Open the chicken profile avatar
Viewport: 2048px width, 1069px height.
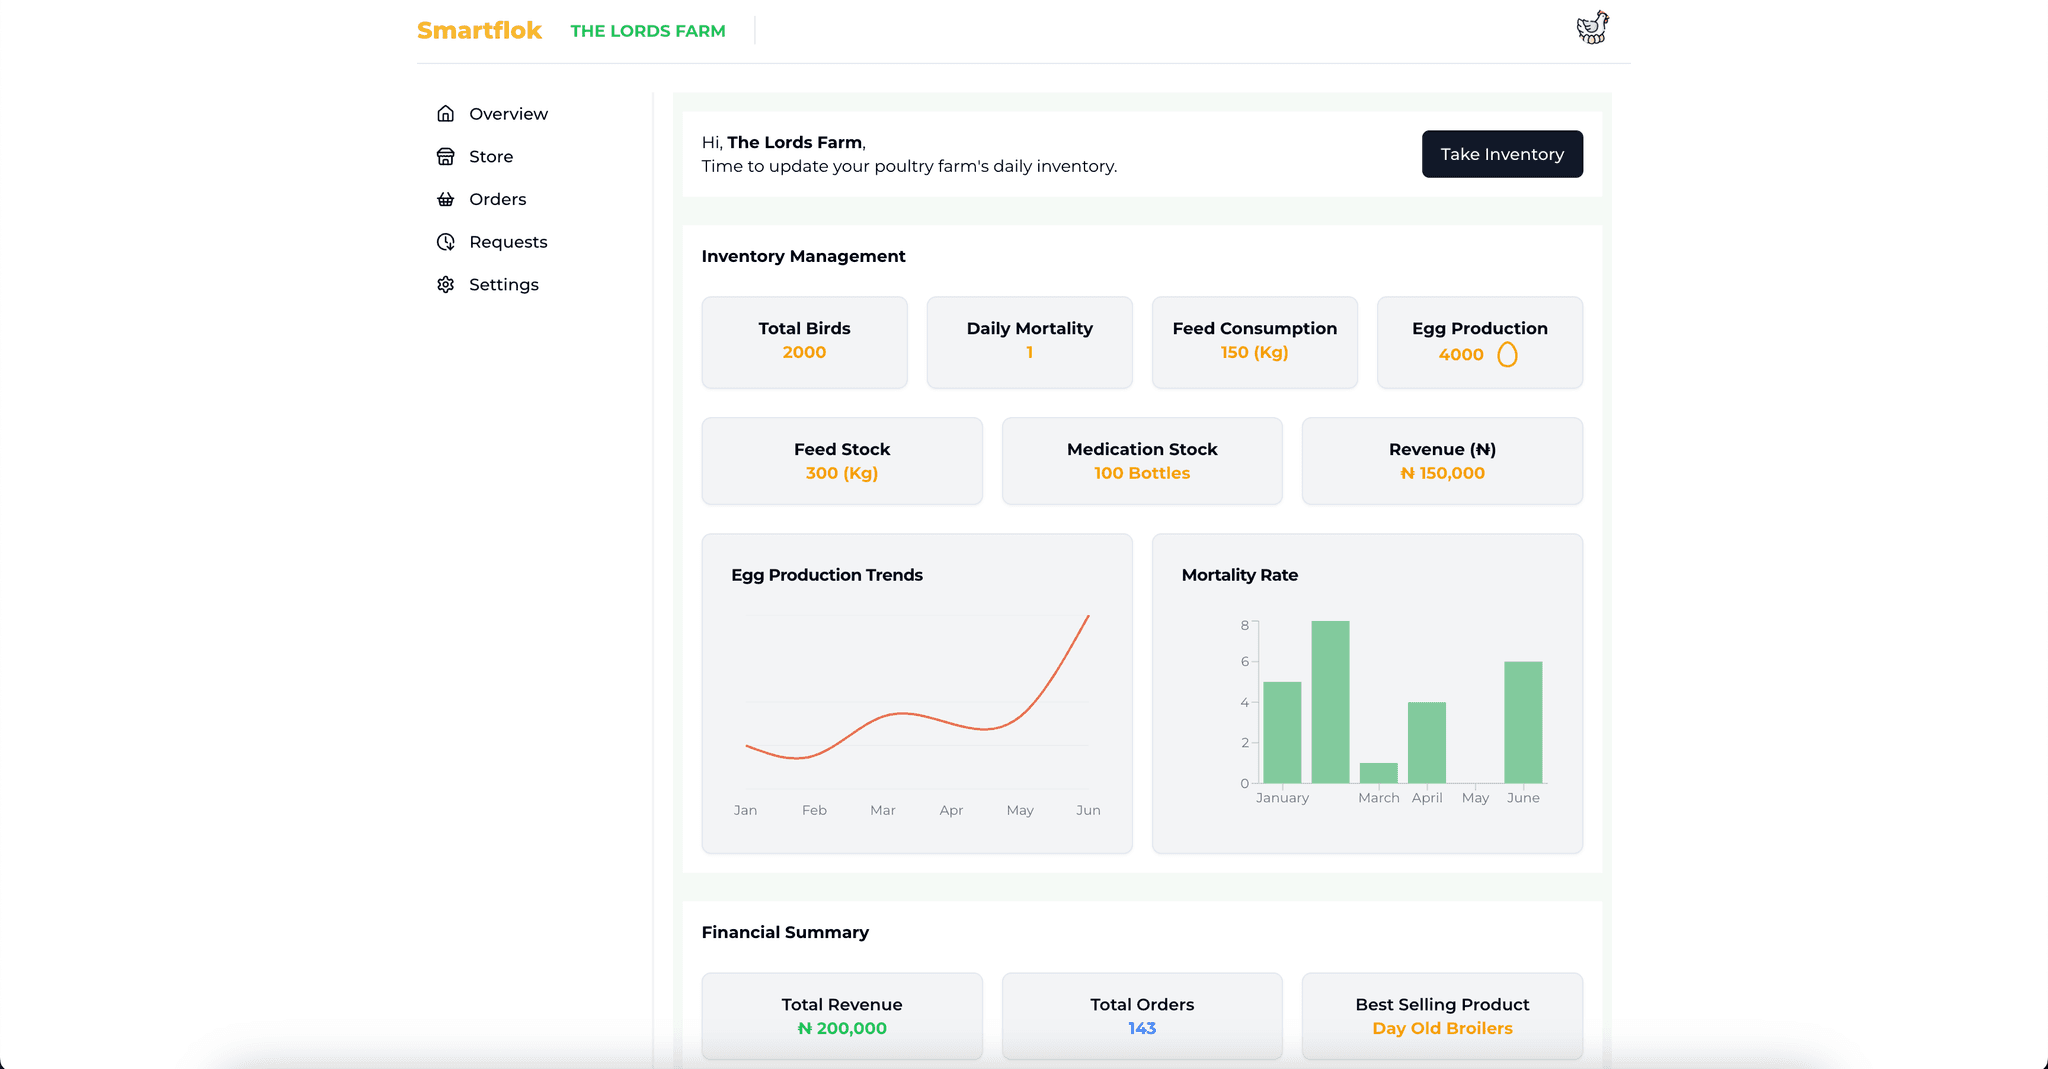[x=1592, y=28]
